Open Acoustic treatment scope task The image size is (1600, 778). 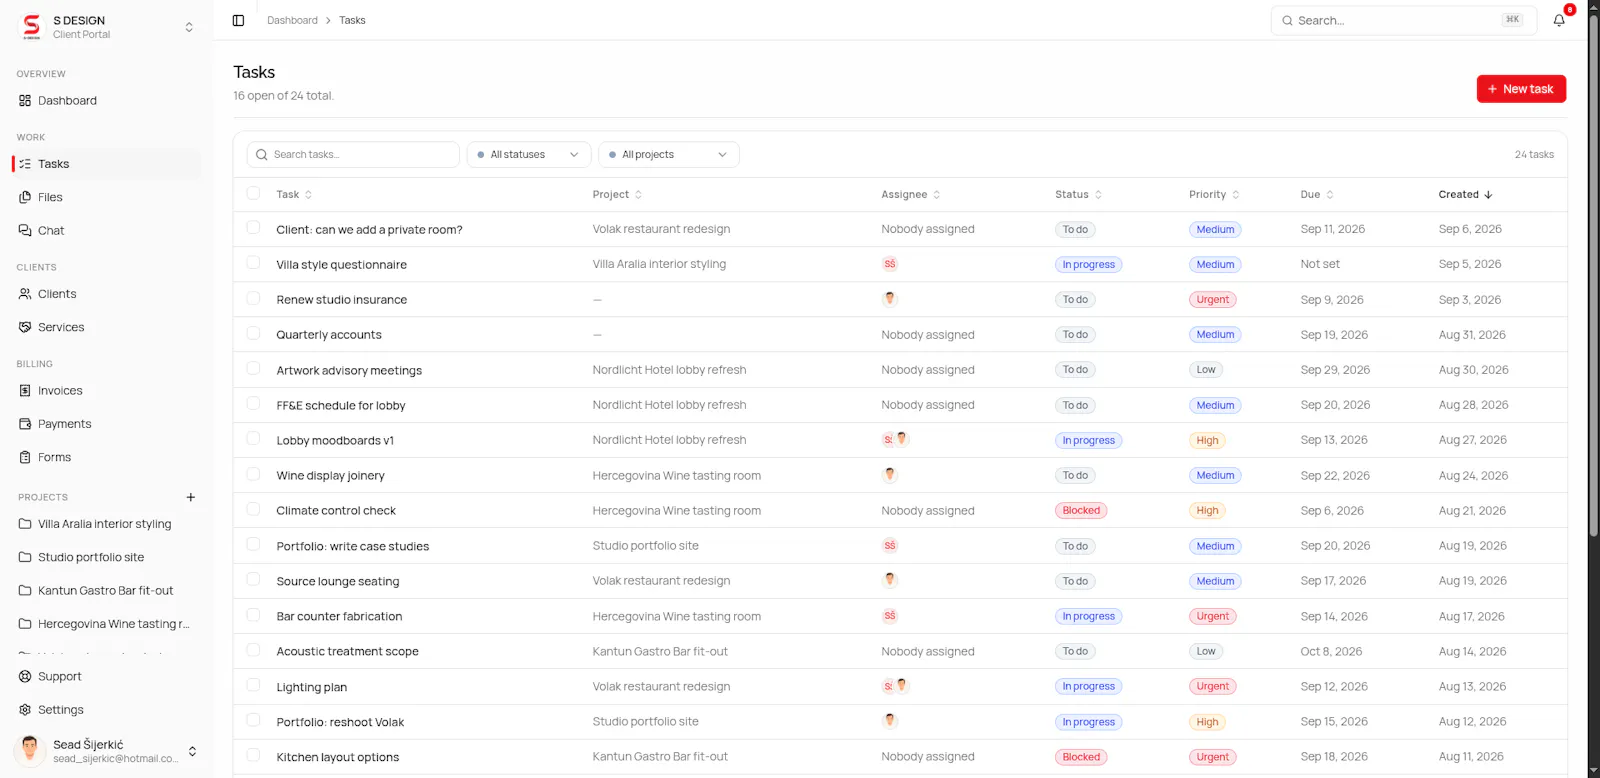pos(347,652)
